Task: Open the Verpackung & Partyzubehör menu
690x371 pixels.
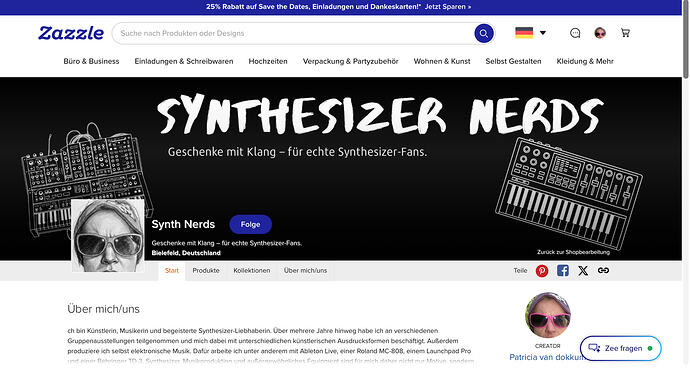Action: tap(351, 61)
